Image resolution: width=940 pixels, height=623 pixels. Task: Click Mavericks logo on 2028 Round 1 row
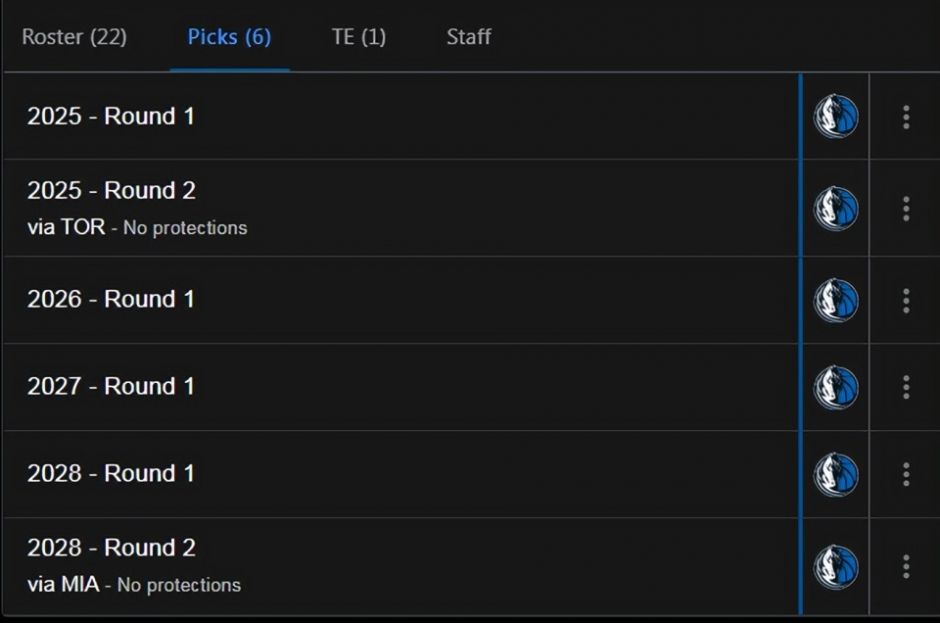836,474
